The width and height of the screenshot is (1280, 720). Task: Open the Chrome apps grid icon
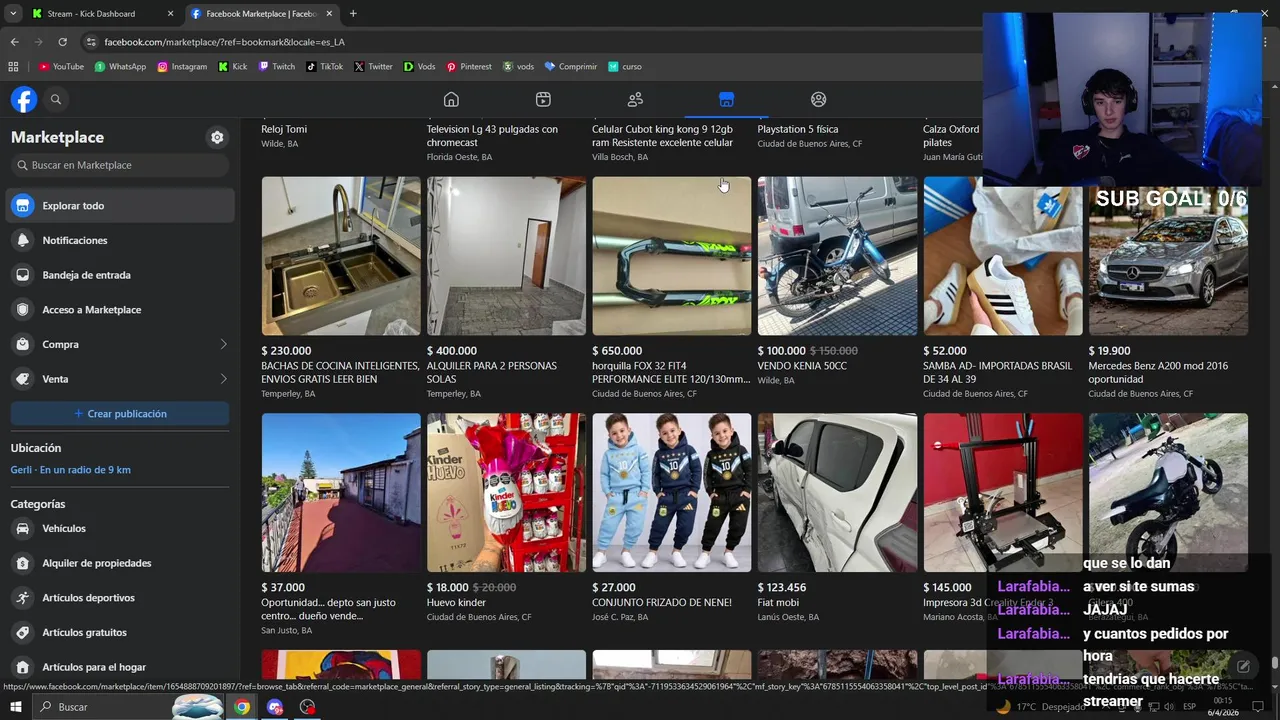[13, 67]
